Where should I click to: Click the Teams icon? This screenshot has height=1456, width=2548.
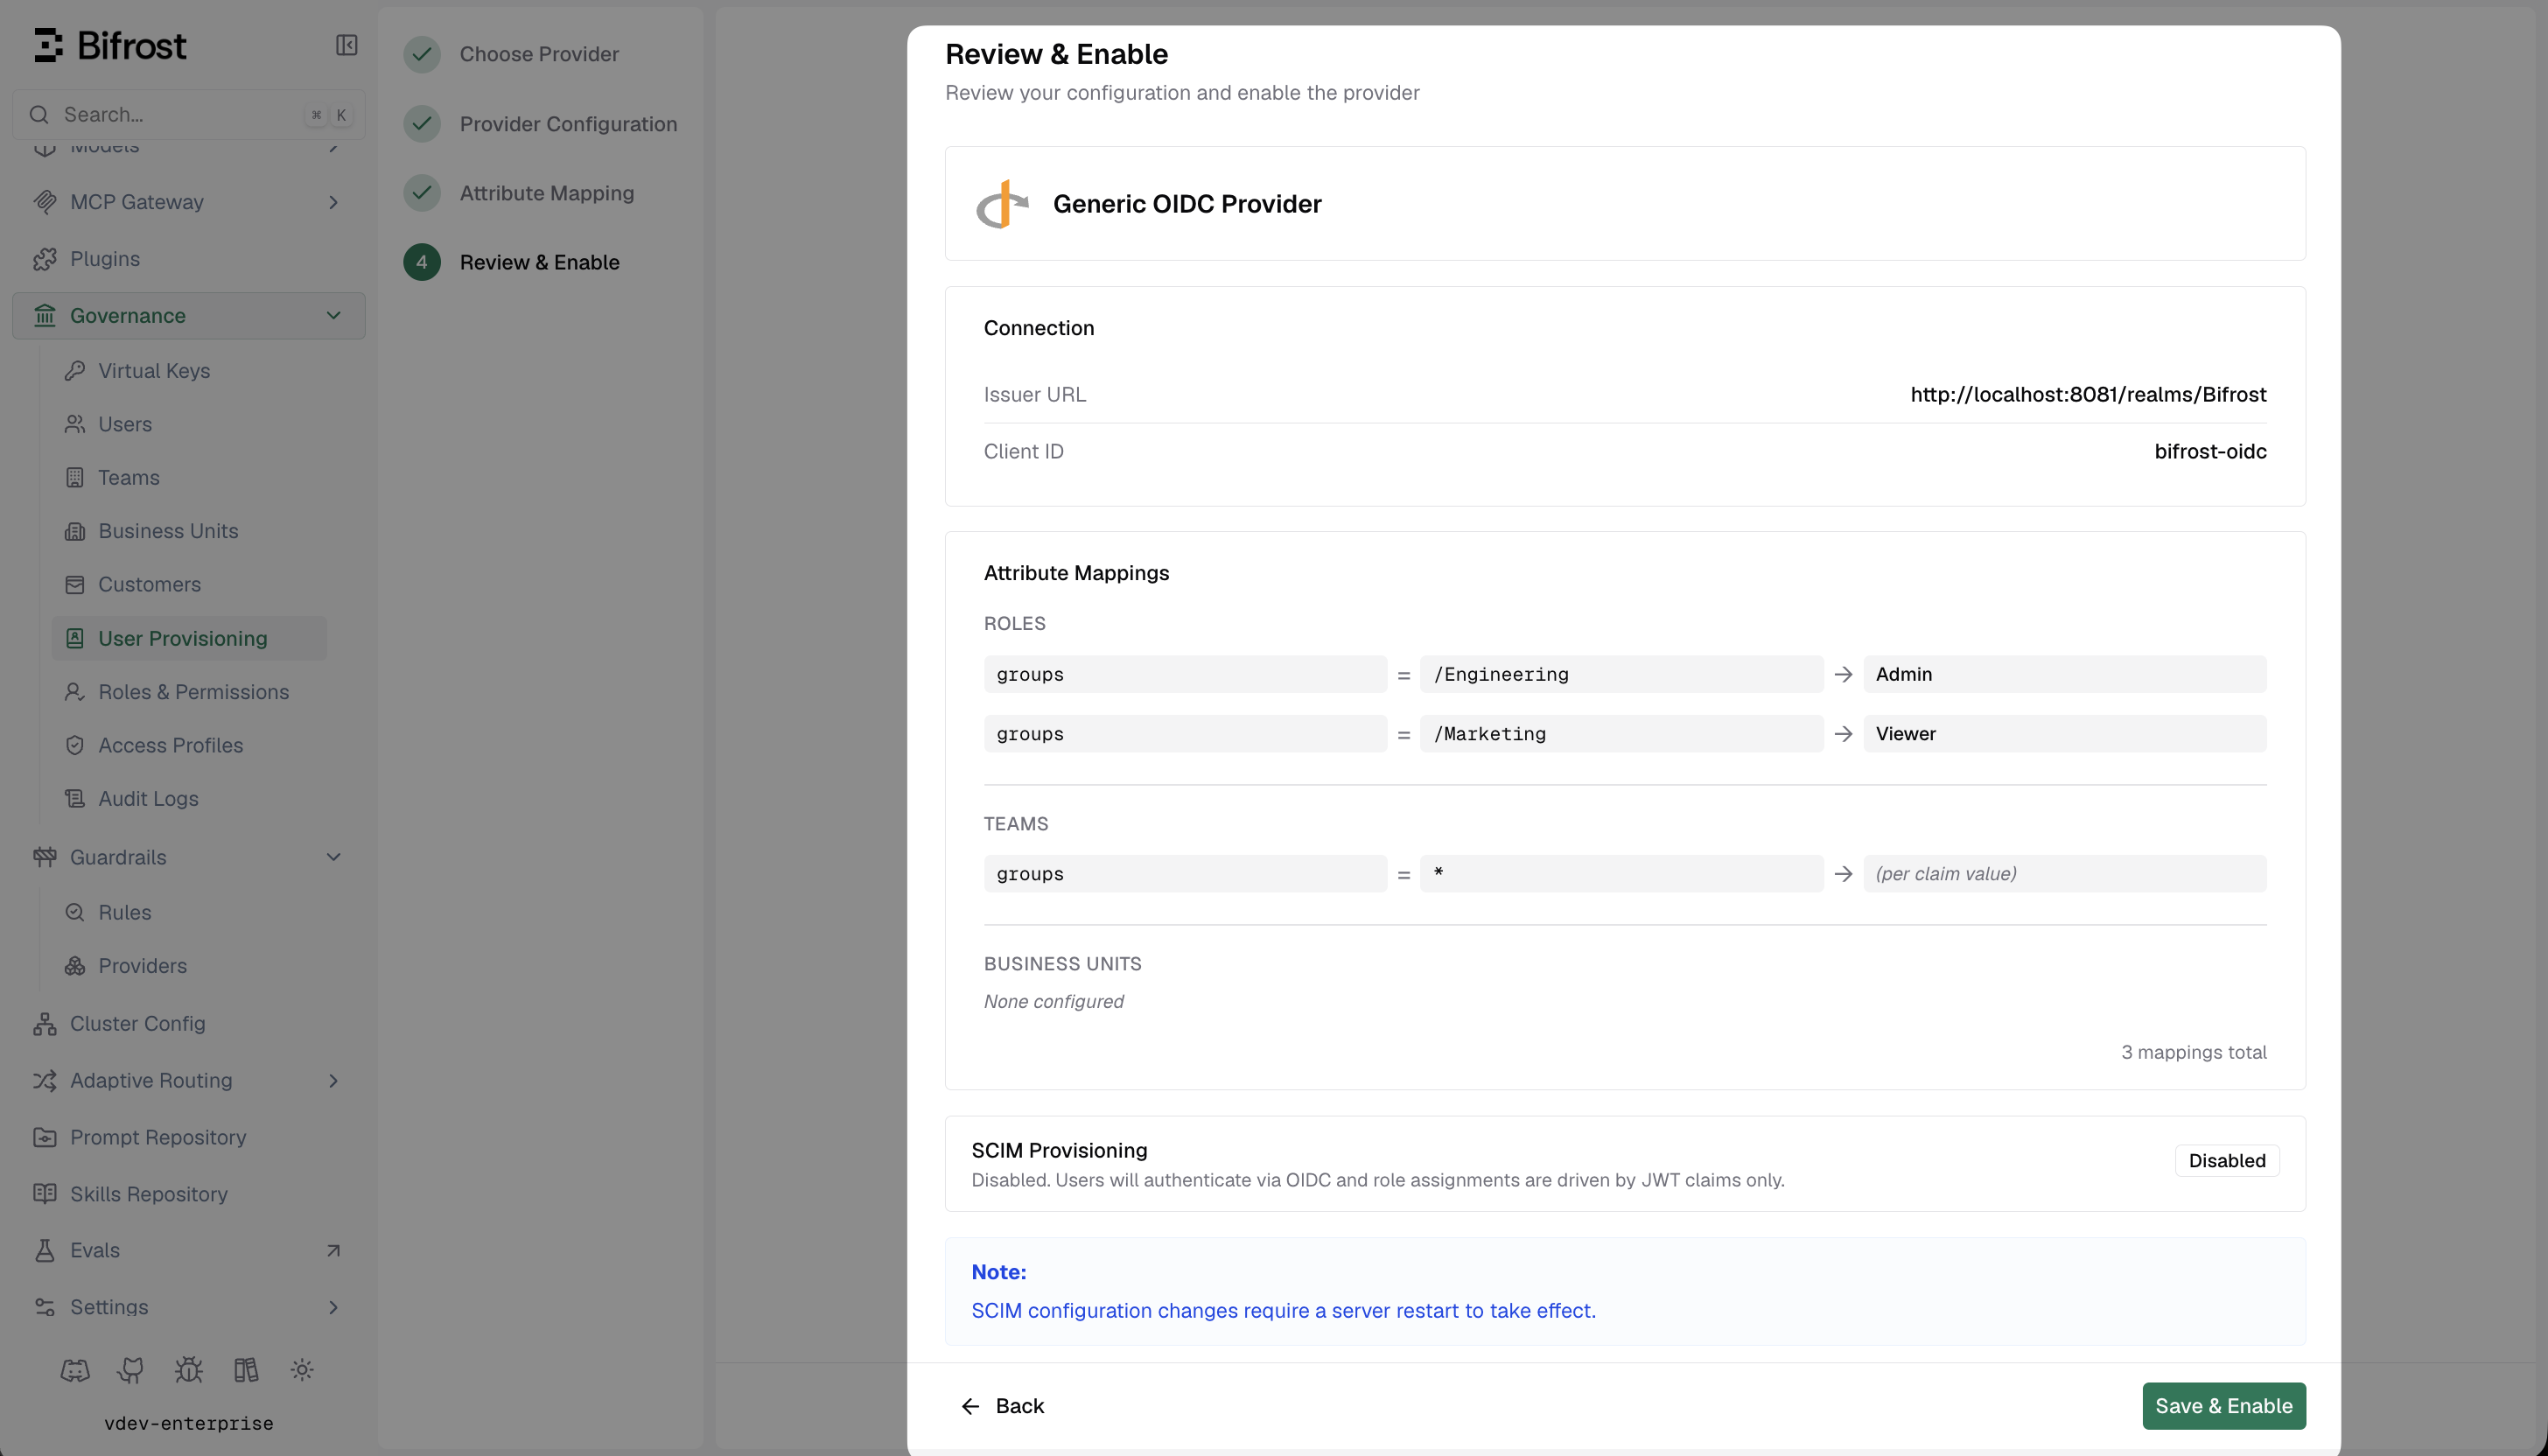[75, 478]
